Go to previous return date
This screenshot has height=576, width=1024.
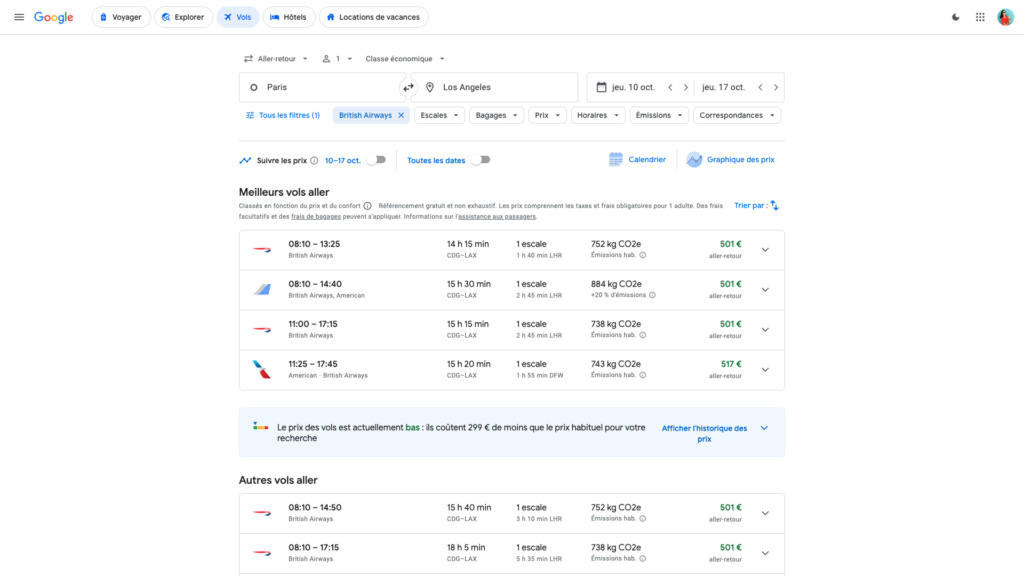760,88
